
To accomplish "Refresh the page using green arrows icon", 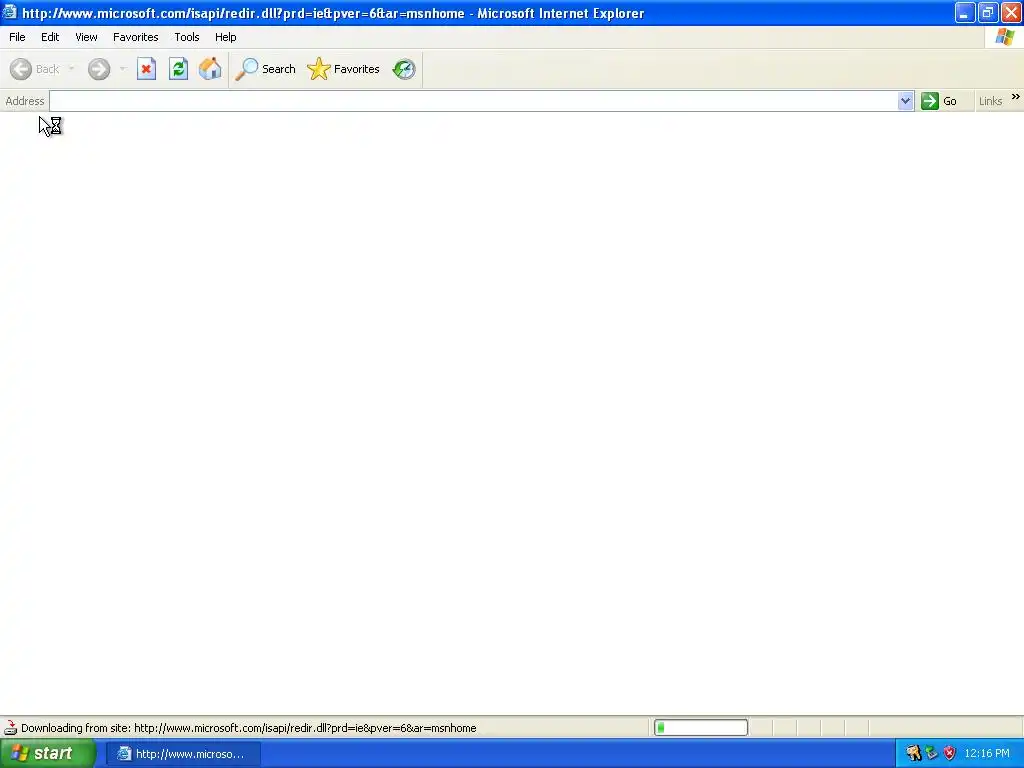I will (178, 69).
